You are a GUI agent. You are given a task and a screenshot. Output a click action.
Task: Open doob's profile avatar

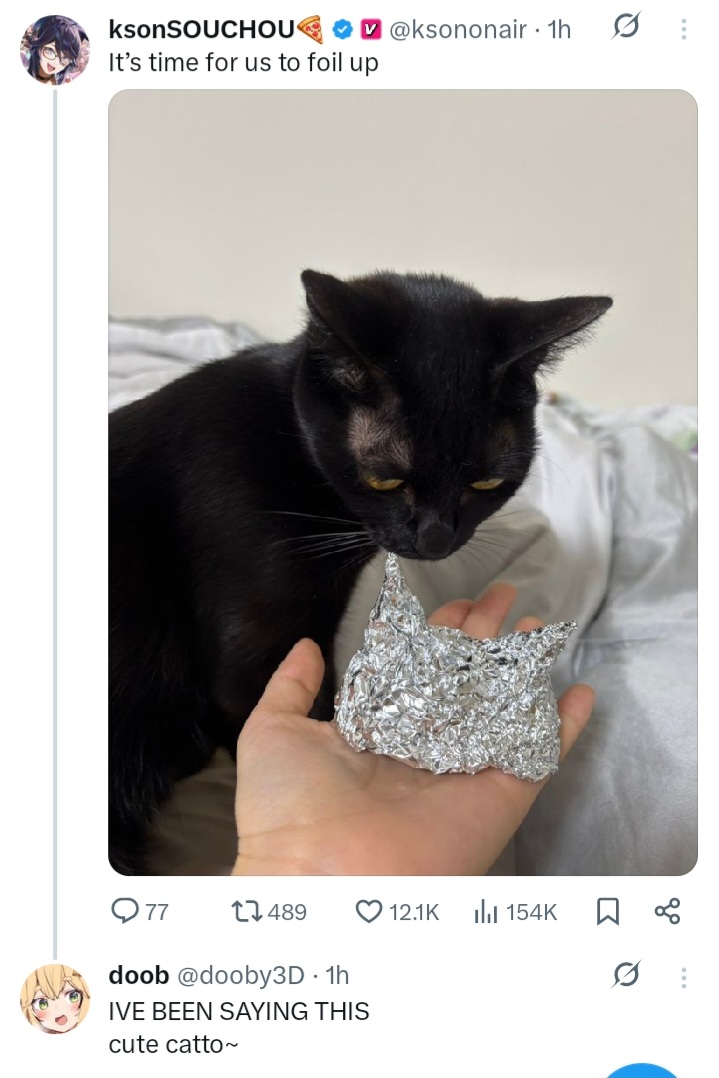coord(55,998)
